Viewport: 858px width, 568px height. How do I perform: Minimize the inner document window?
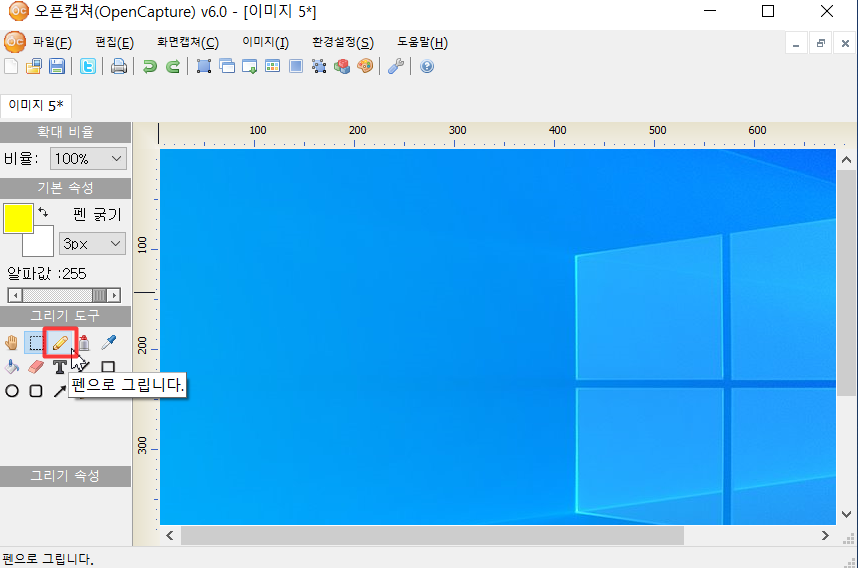pos(796,43)
